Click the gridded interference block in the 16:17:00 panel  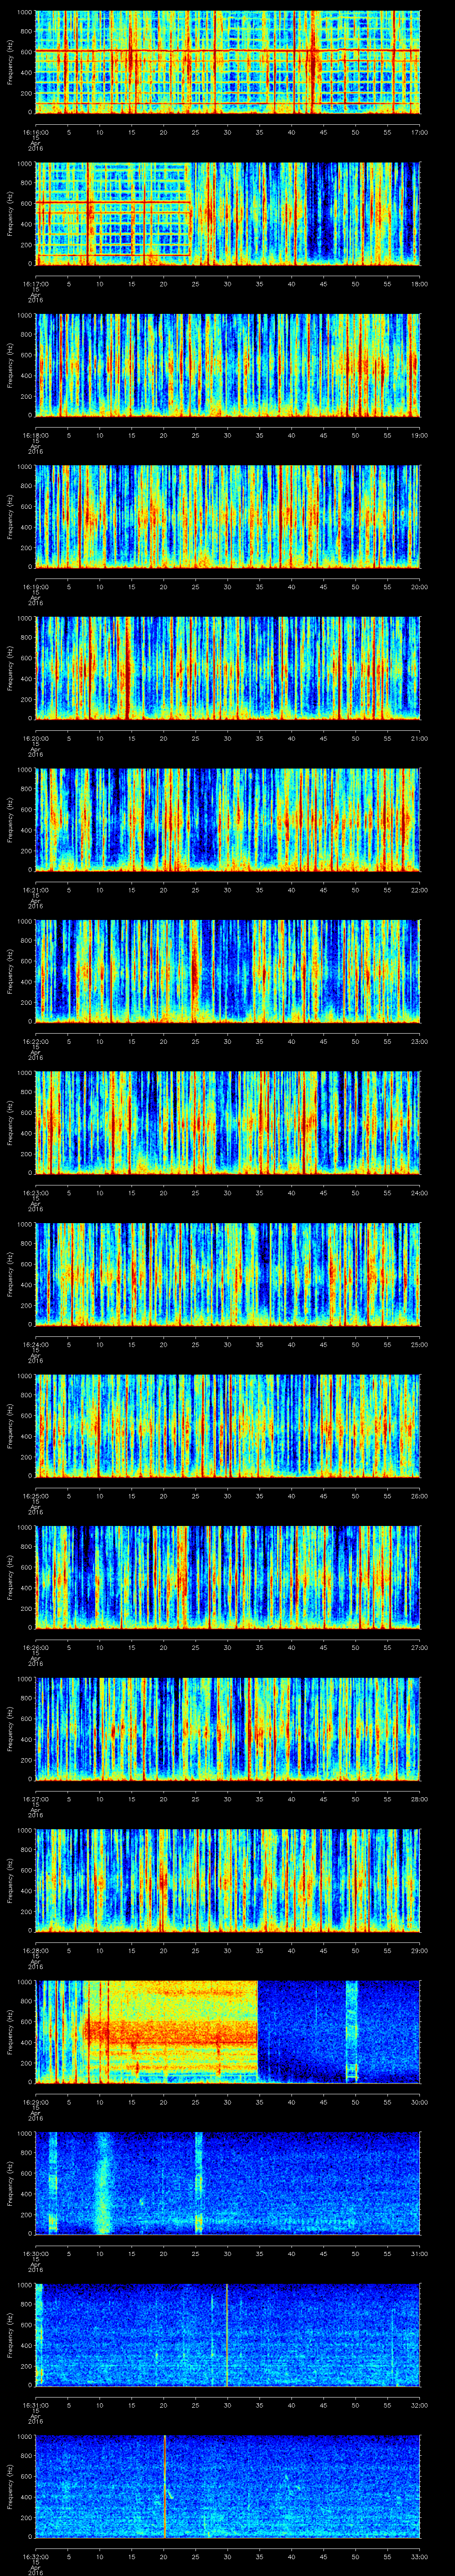click(x=114, y=213)
